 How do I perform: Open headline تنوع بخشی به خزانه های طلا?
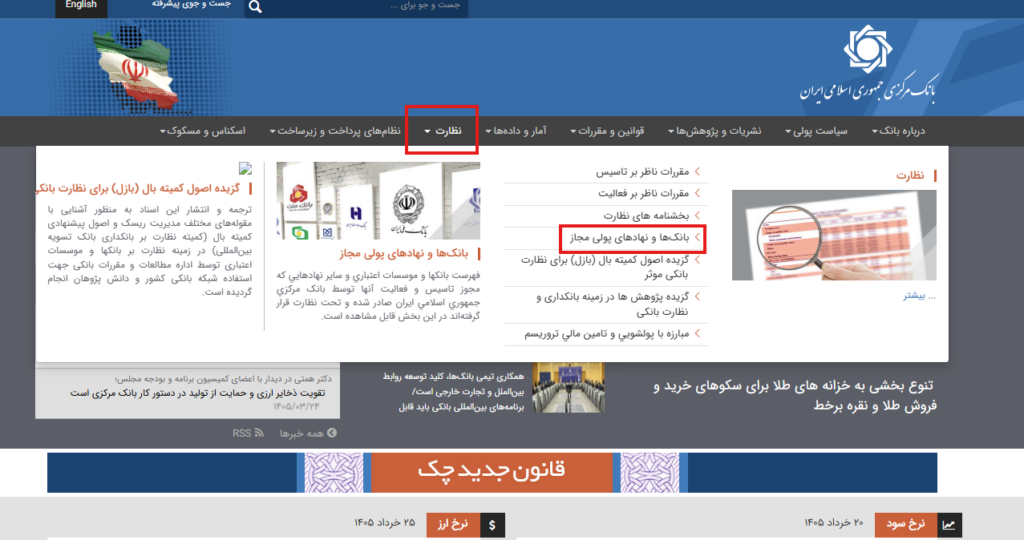pos(794,396)
